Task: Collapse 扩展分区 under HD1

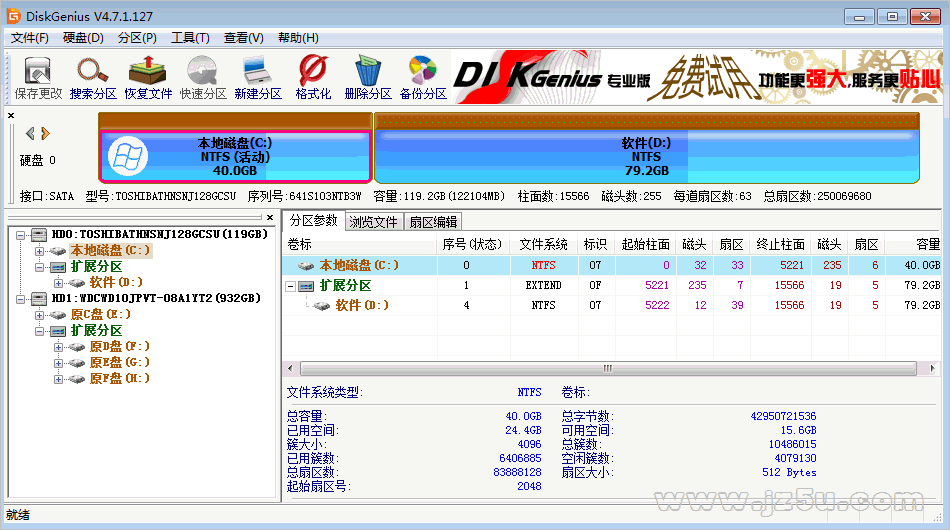Action: click(39, 331)
